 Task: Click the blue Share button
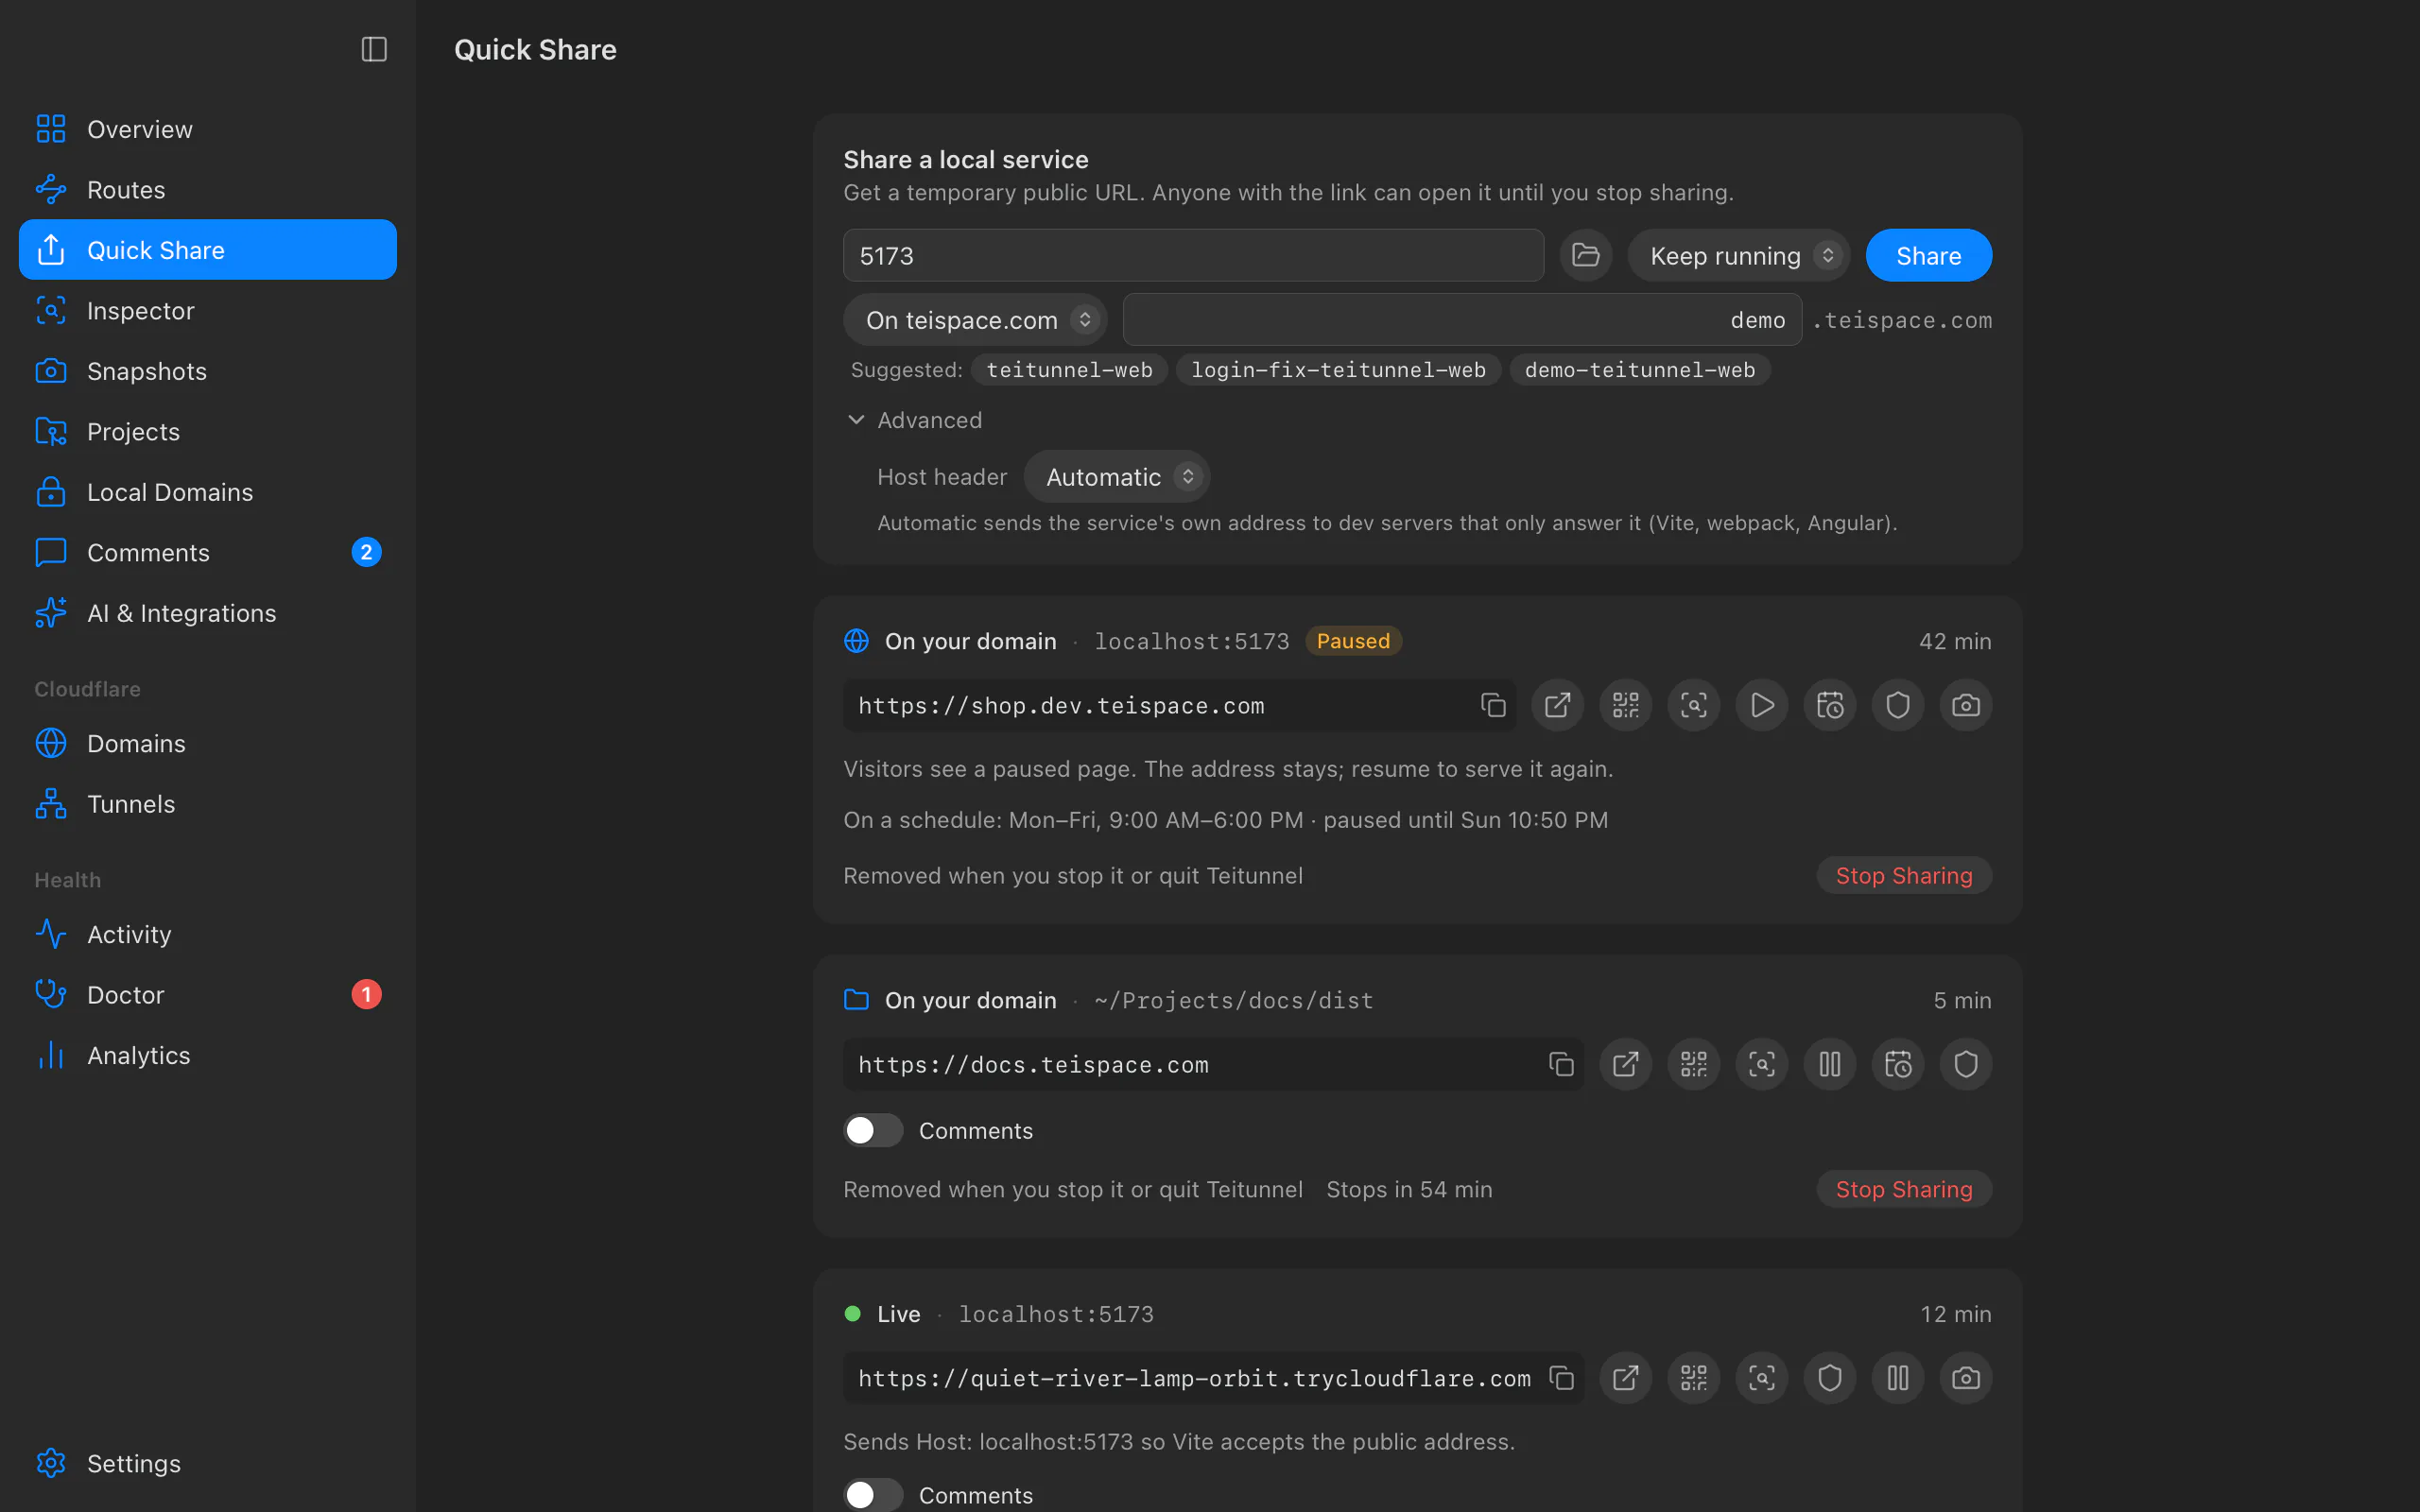[1928, 255]
